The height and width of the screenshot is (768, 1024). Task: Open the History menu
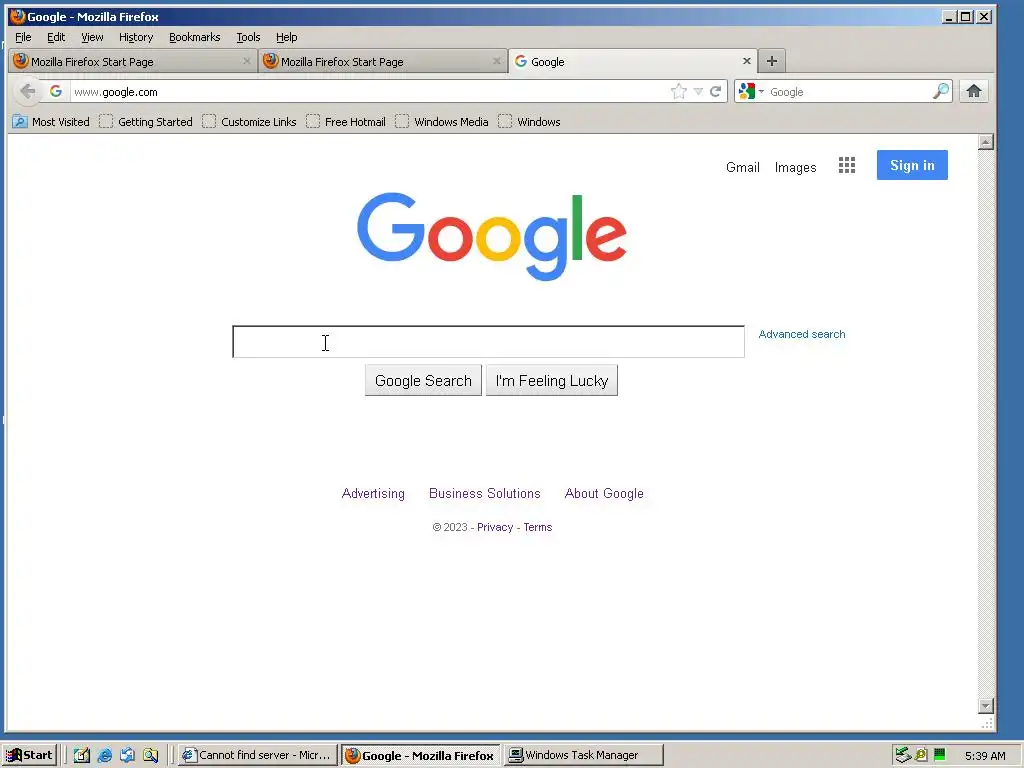point(136,37)
